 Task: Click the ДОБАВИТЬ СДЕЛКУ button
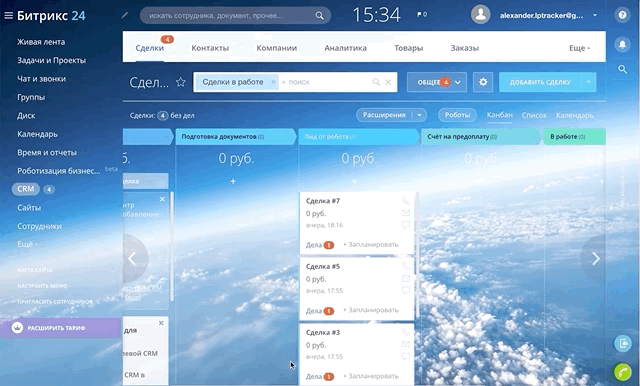pyautogui.click(x=540, y=82)
